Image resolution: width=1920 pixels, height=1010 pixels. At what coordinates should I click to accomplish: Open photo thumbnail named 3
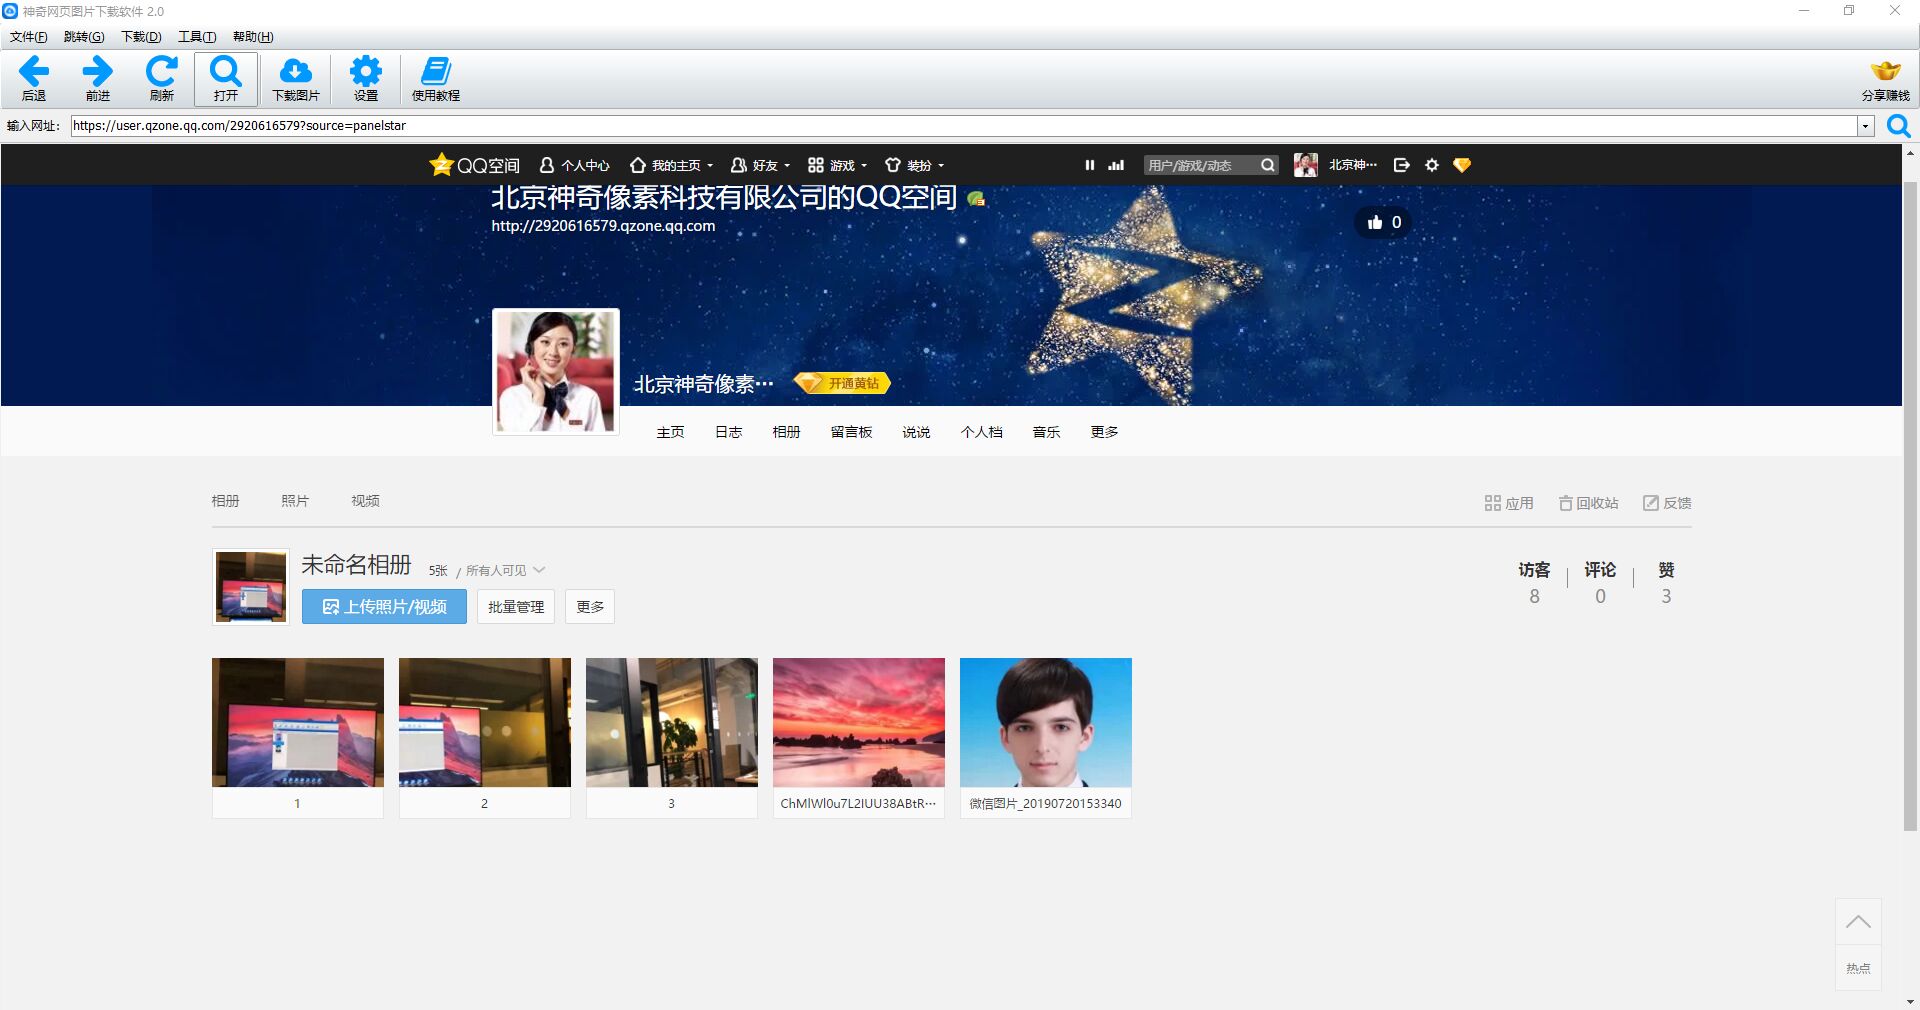[672, 722]
